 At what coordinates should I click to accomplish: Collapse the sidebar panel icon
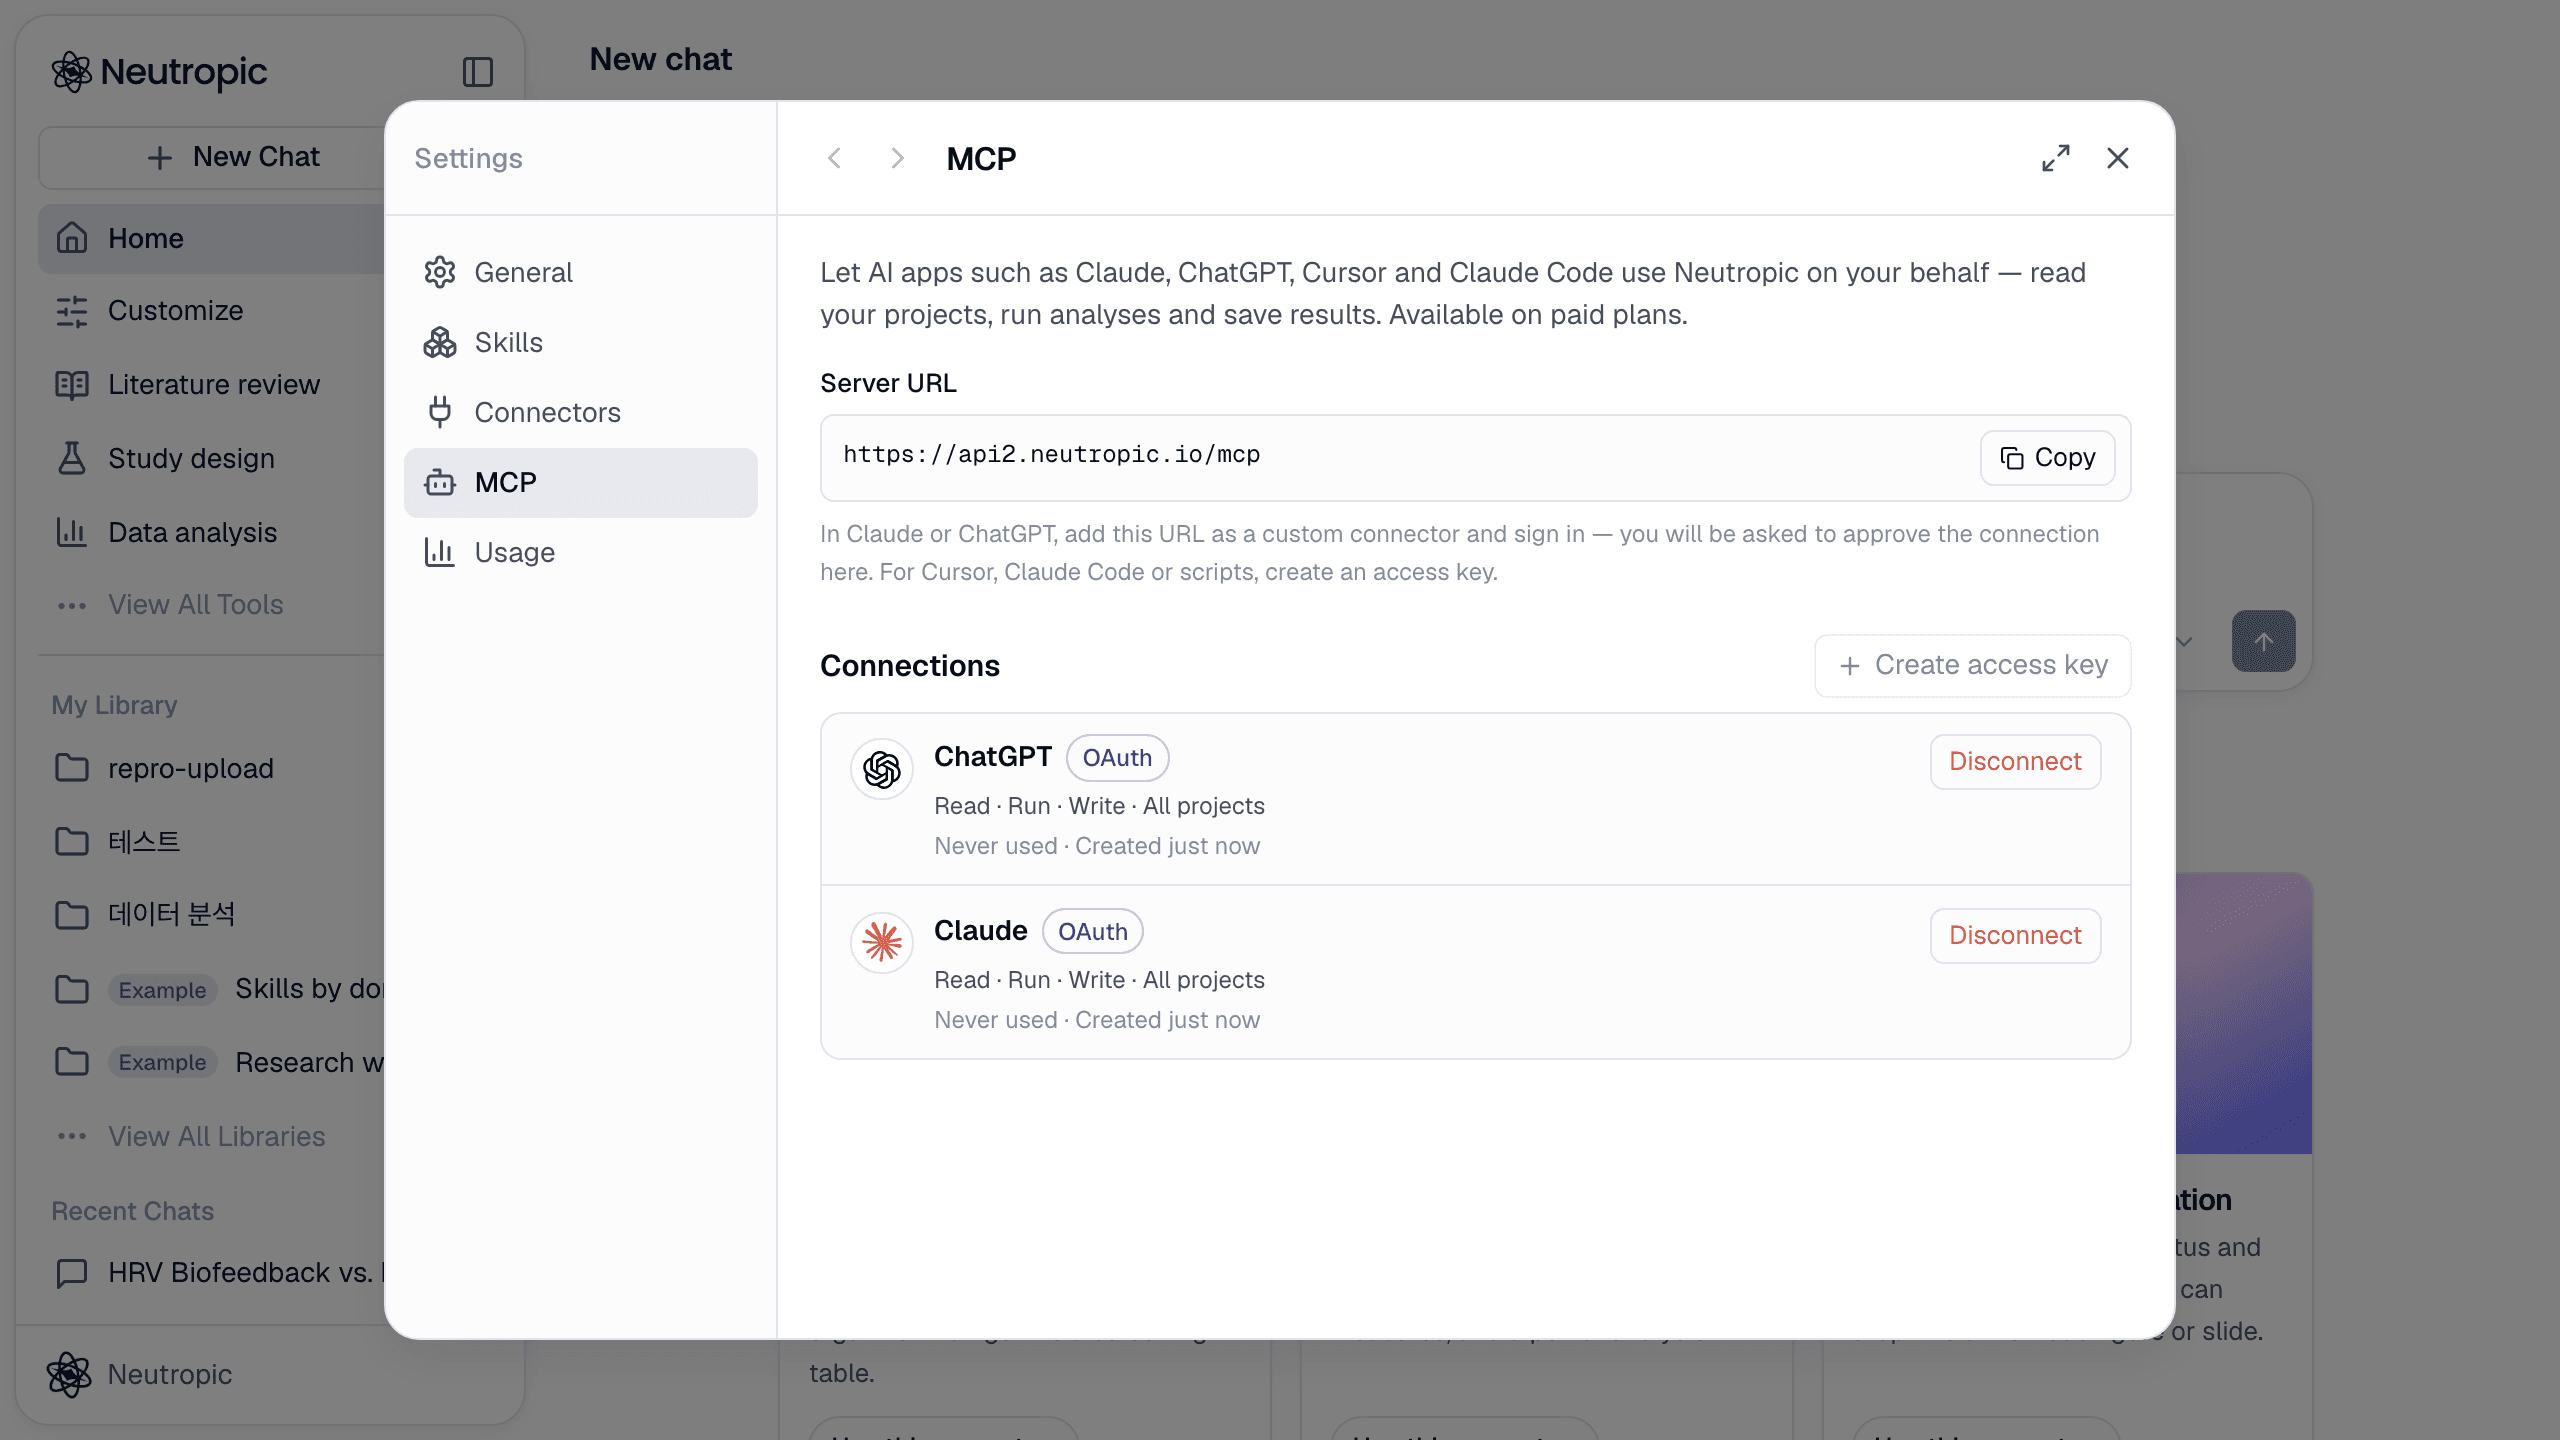point(477,72)
